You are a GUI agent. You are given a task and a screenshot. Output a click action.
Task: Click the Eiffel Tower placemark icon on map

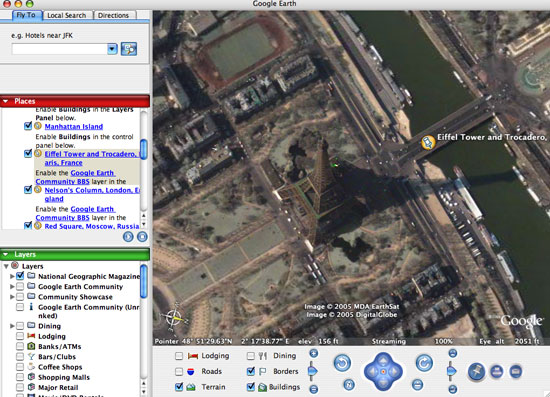point(428,143)
